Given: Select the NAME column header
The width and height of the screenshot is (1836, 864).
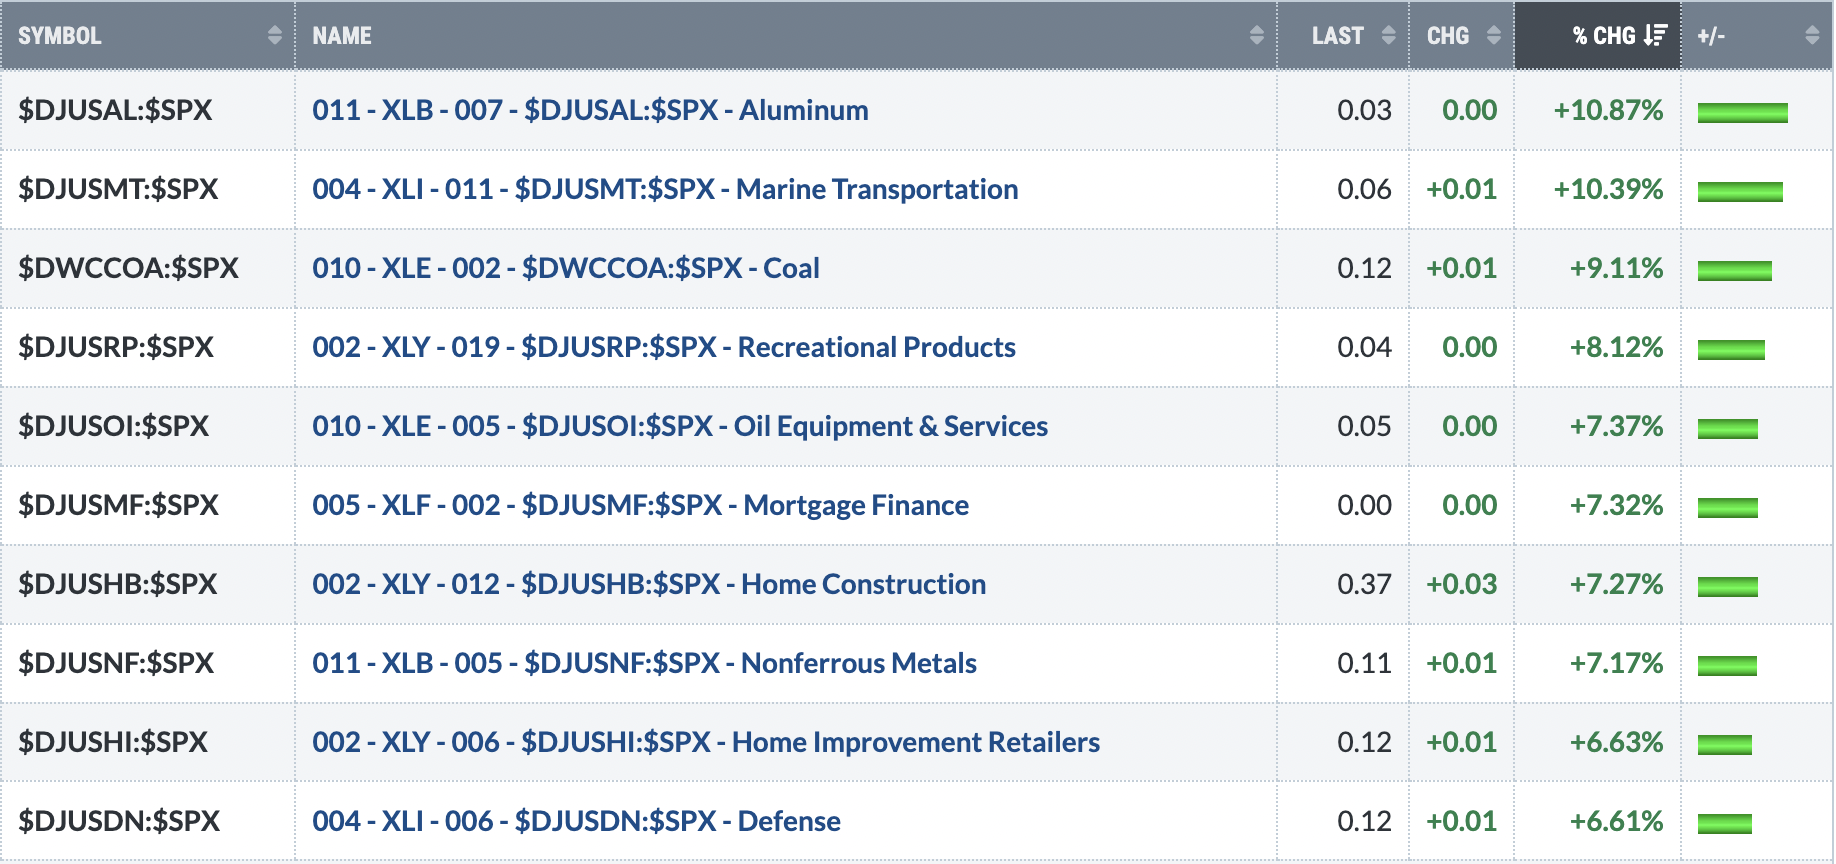Looking at the screenshot, I should click(786, 36).
